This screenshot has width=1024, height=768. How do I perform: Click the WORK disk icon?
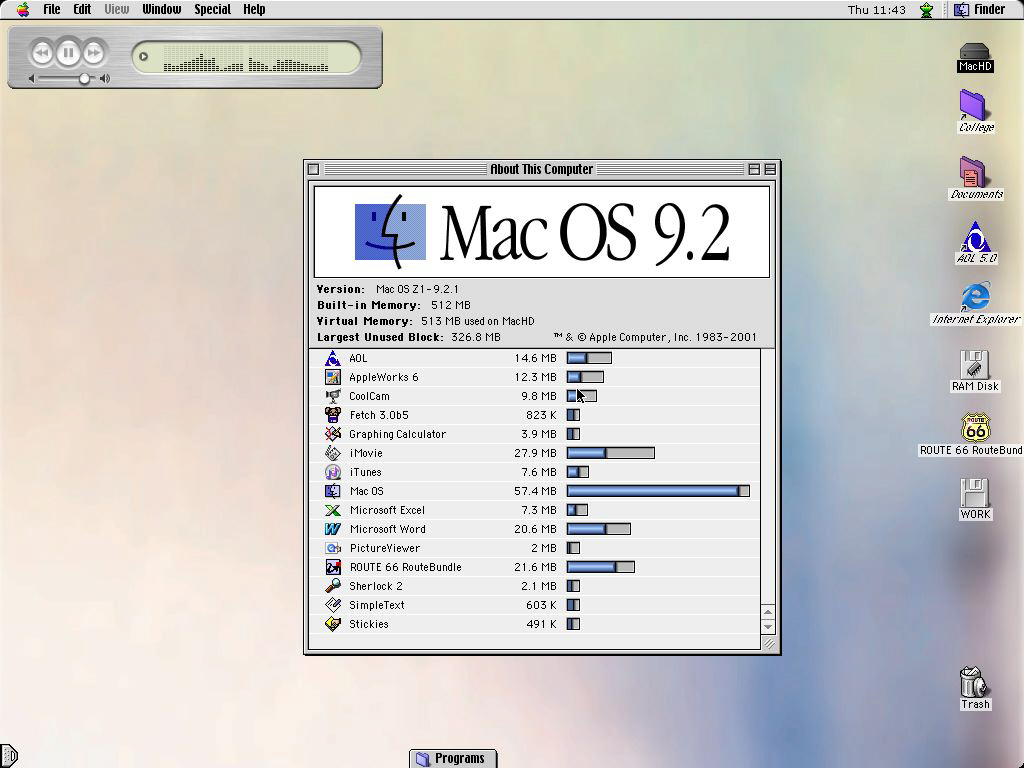point(974,493)
